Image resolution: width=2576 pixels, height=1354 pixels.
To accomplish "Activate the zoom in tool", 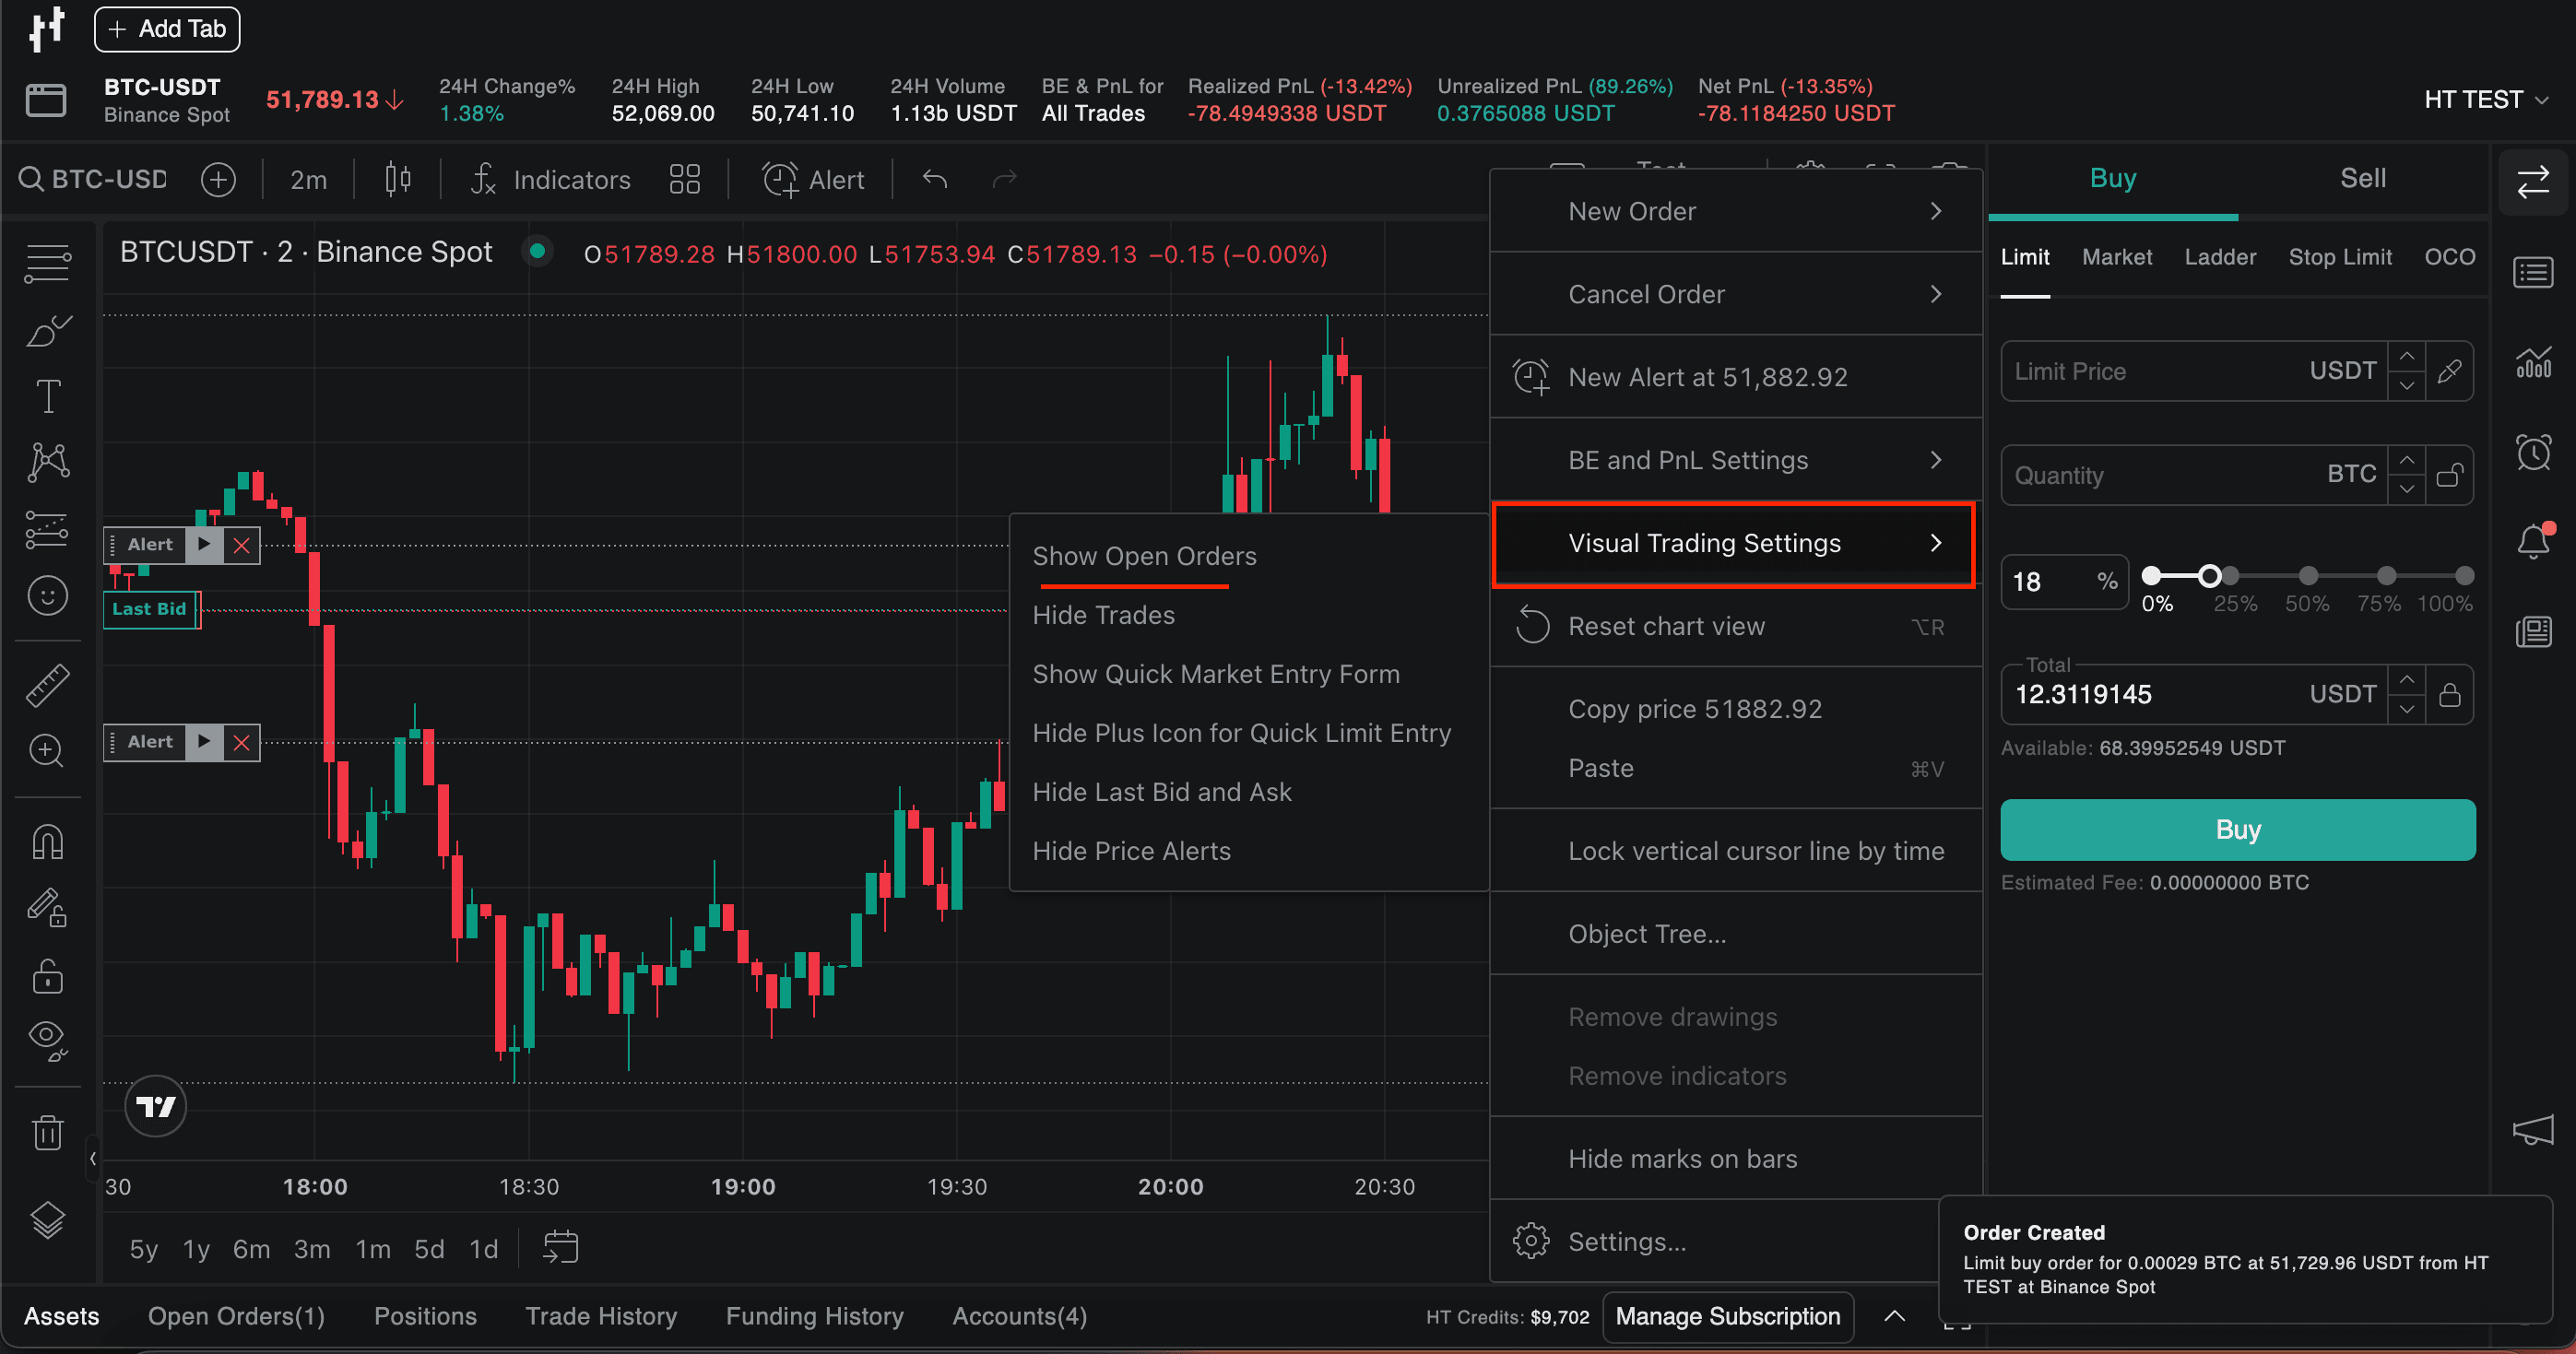I will (48, 750).
